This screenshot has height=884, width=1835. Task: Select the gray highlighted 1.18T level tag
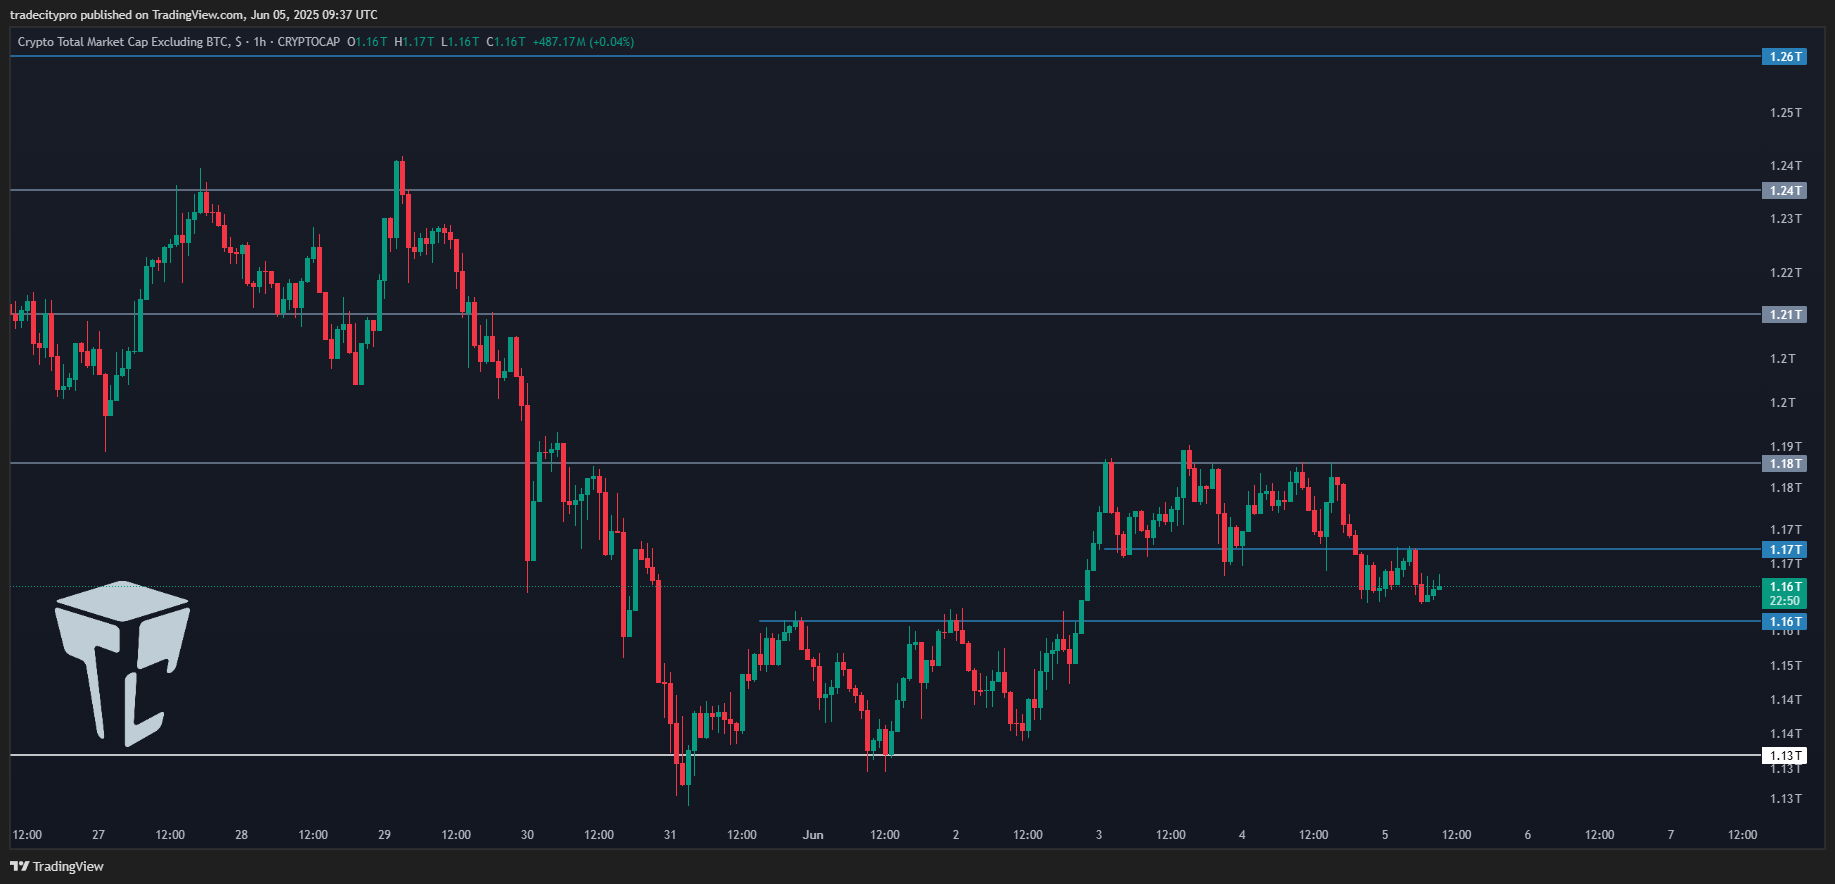click(1784, 463)
